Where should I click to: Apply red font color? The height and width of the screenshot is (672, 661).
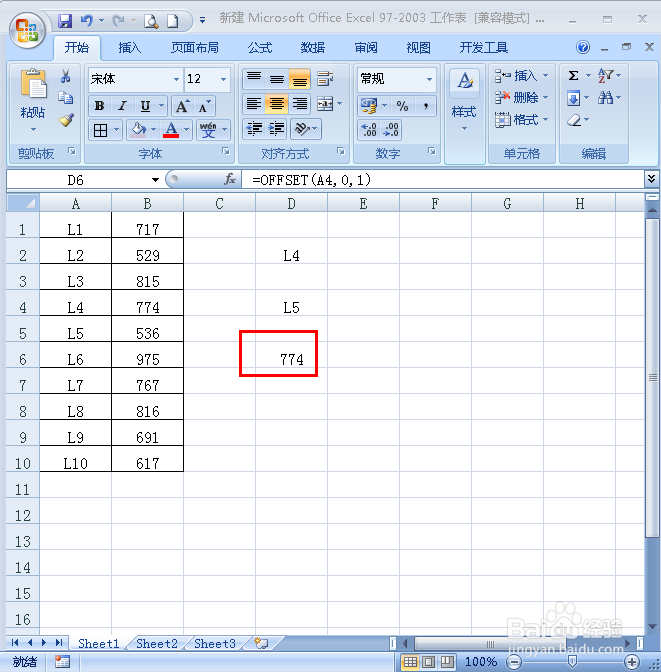(x=171, y=129)
